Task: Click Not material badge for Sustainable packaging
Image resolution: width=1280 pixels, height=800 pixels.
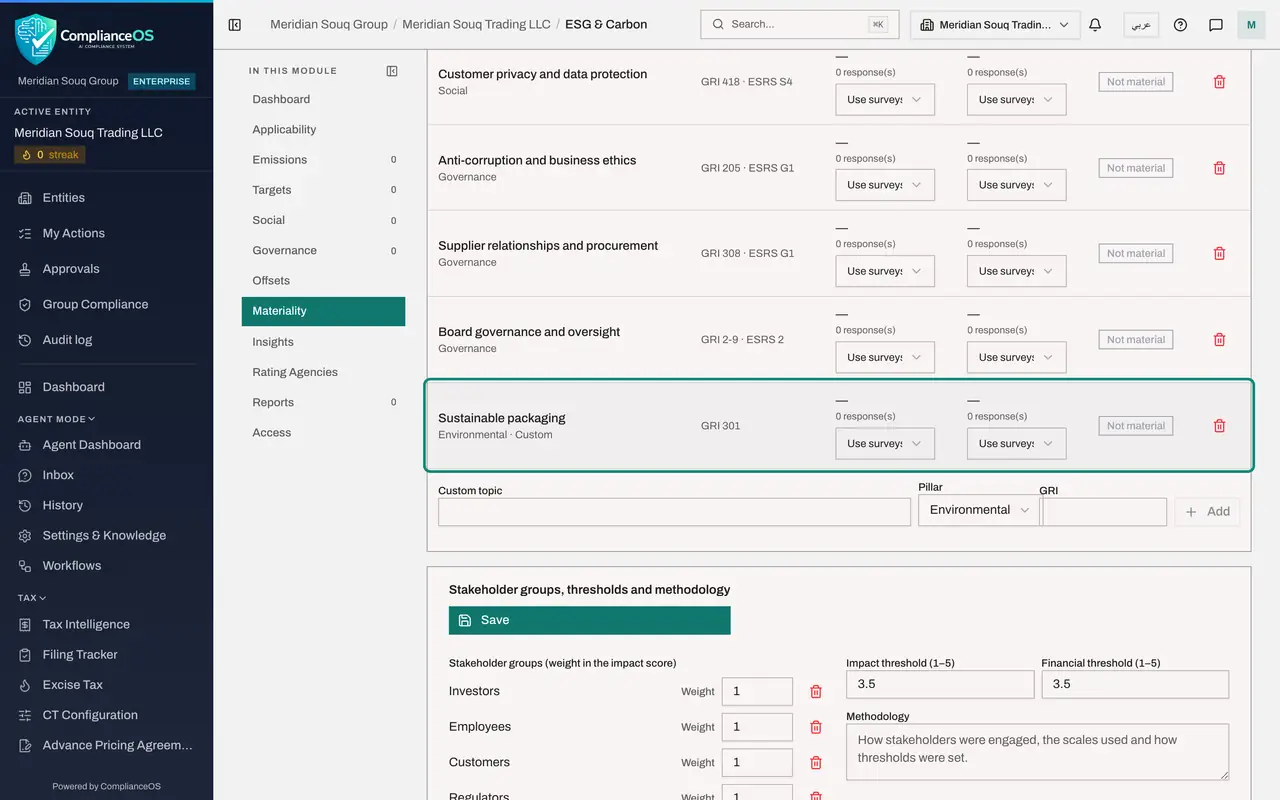Action: coord(1136,426)
